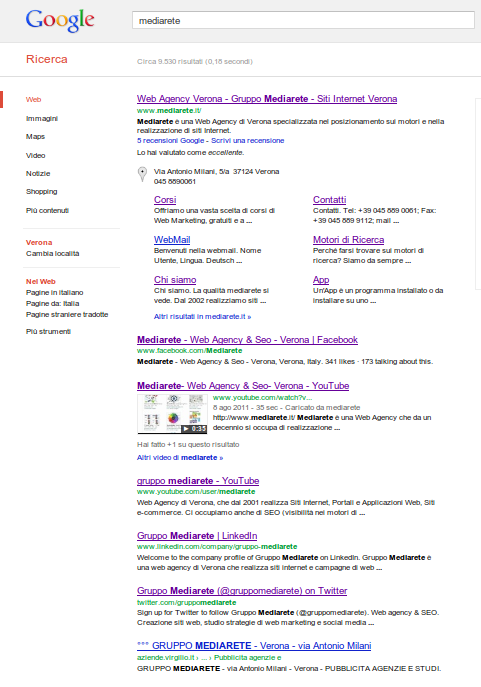Open Altri risultati in mediarete.it
The height and width of the screenshot is (687, 481).
click(202, 316)
